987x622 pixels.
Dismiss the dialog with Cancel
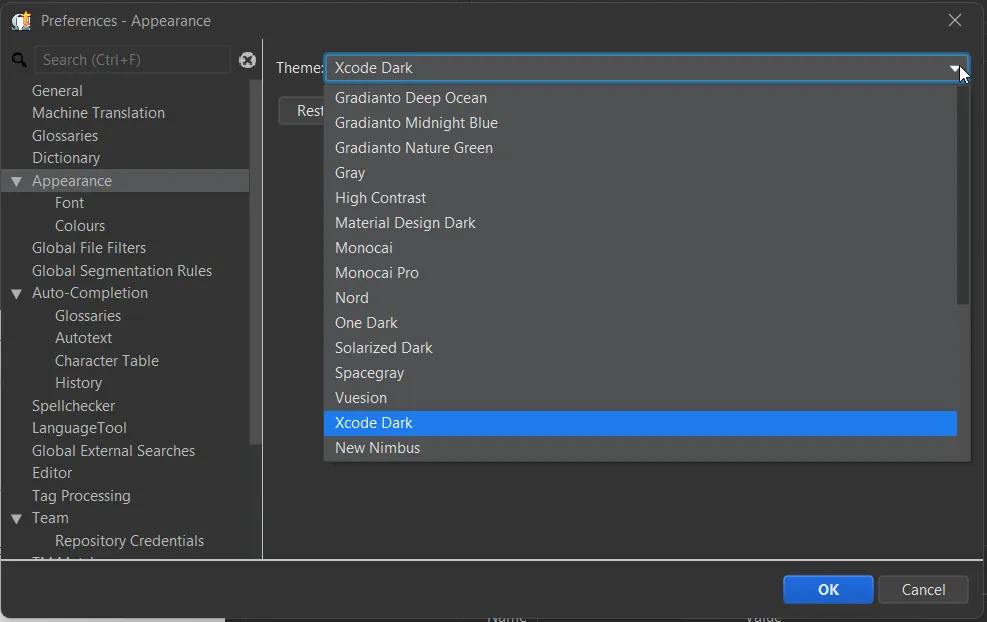point(922,589)
